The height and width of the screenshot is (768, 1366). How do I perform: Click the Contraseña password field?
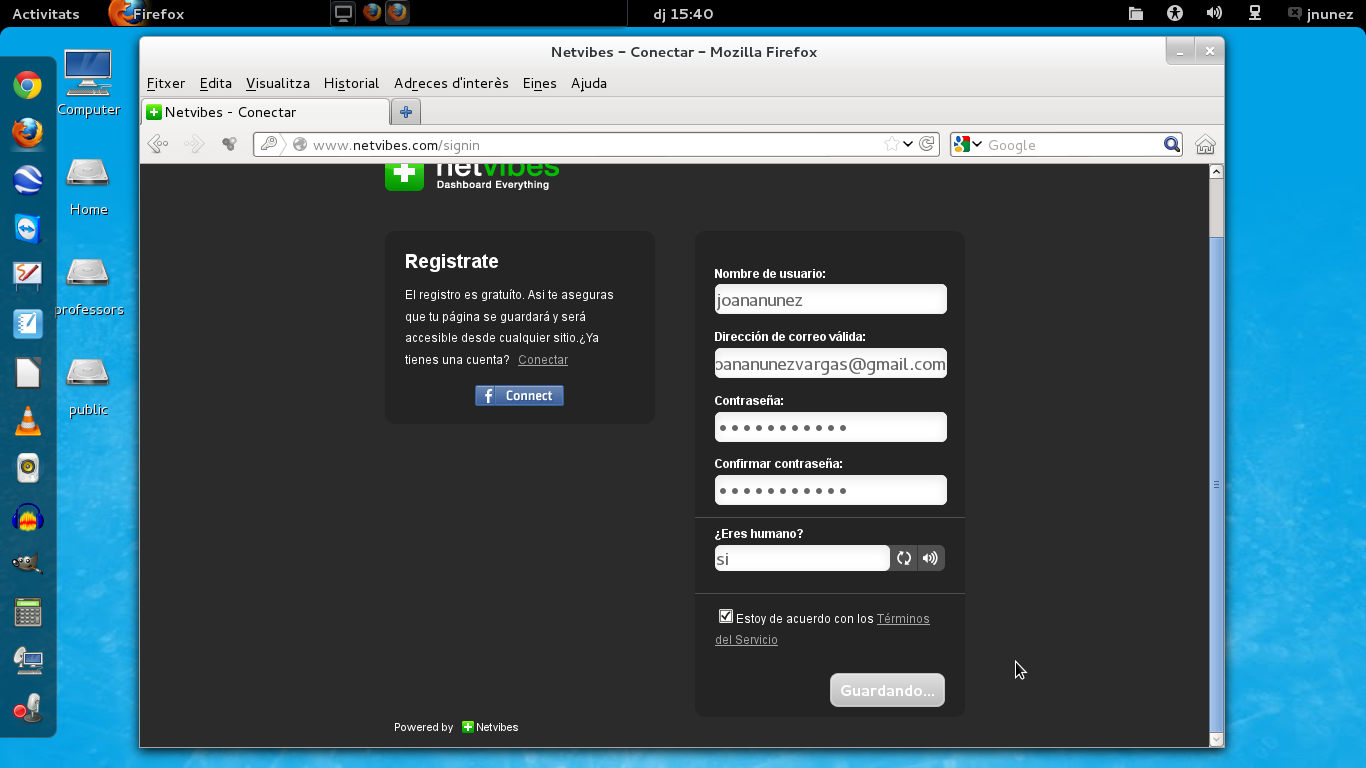[830, 427]
